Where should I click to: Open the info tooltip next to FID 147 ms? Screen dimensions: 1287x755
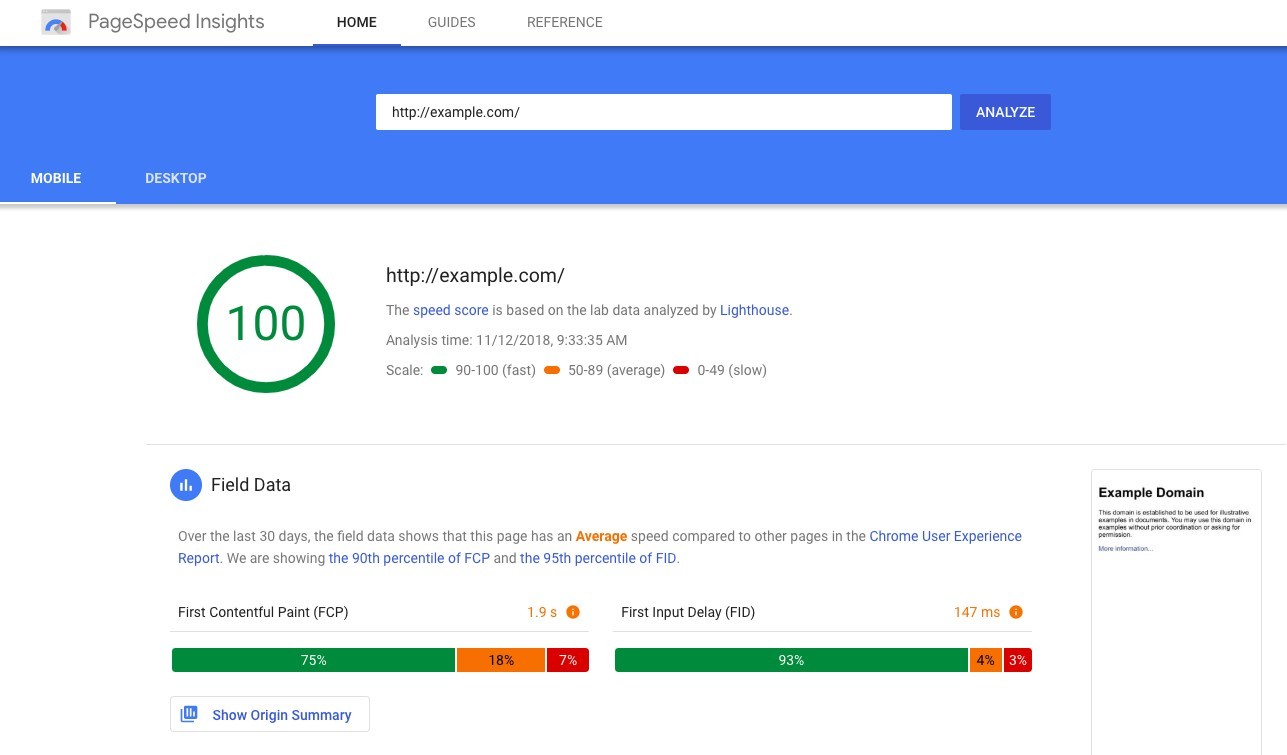coord(1016,611)
